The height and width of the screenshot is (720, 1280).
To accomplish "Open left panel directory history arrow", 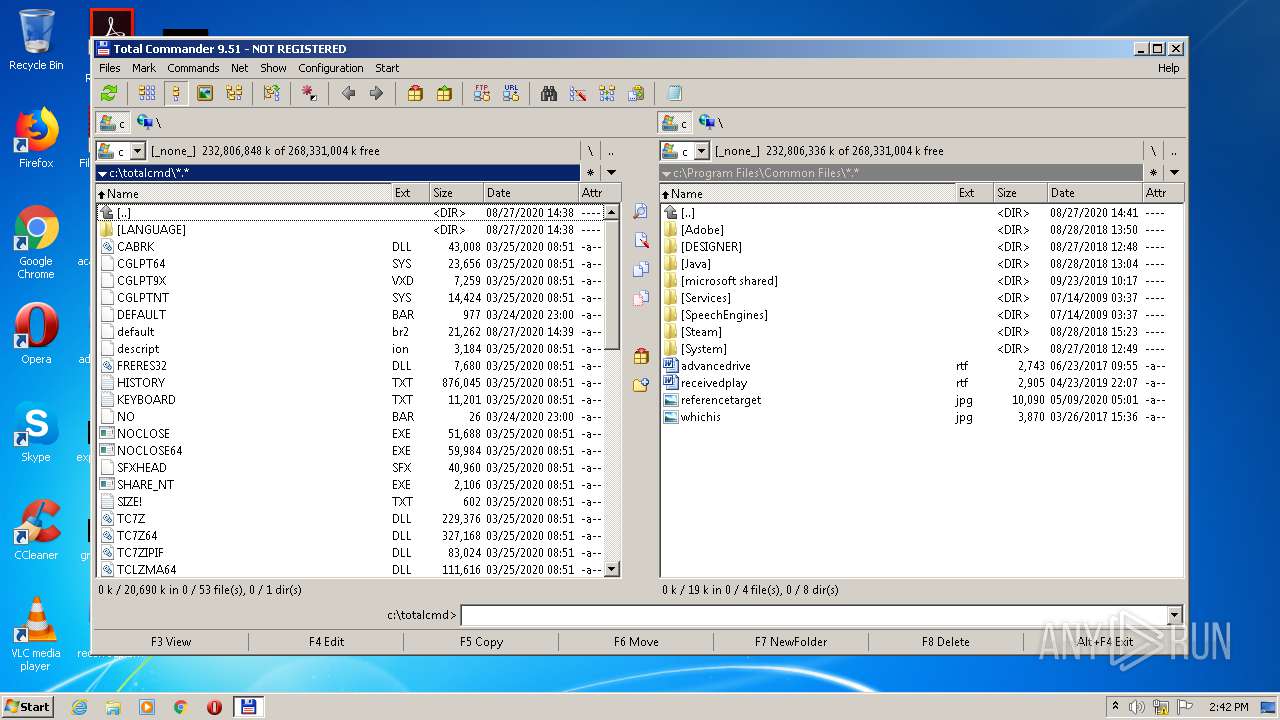I will click(611, 173).
